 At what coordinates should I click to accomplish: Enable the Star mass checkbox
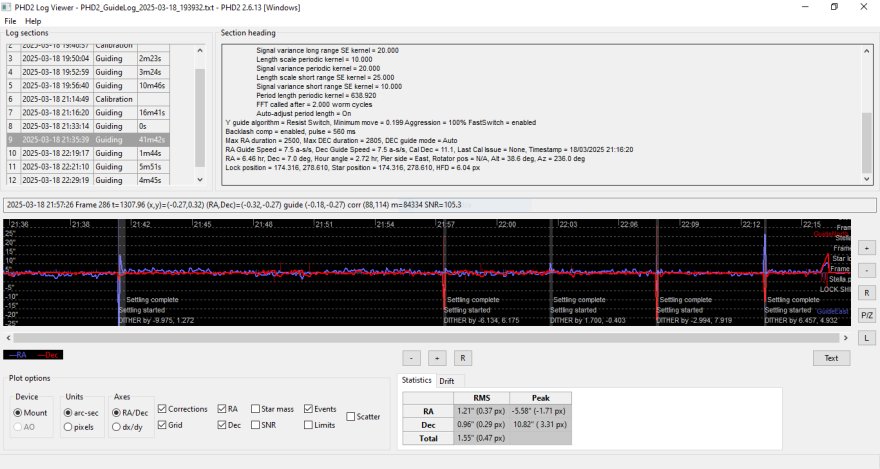point(257,409)
